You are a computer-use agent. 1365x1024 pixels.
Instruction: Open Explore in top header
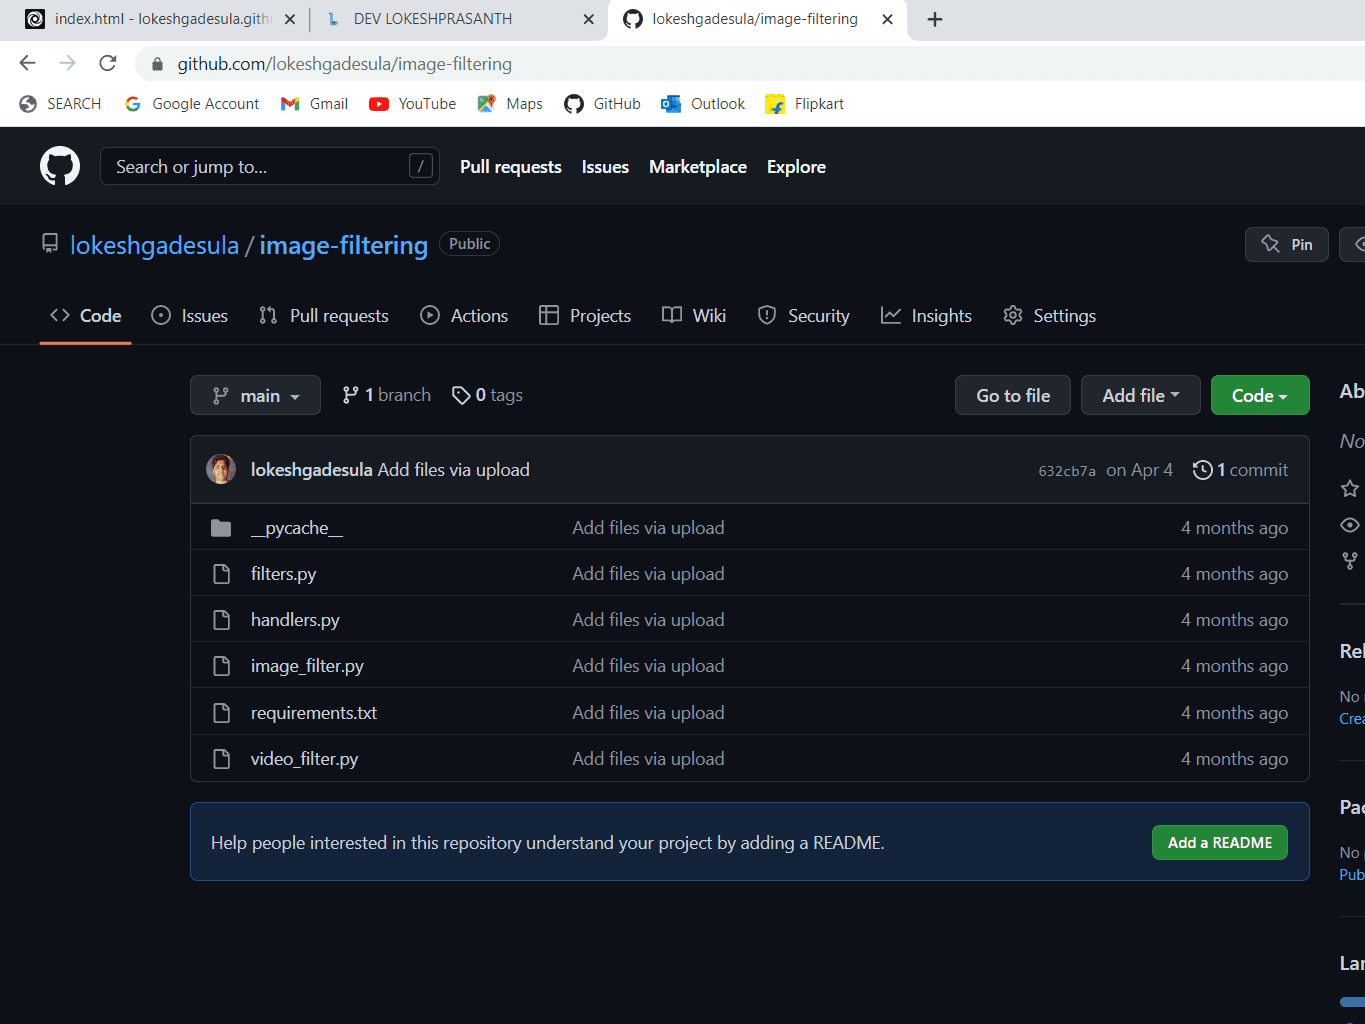click(x=796, y=167)
